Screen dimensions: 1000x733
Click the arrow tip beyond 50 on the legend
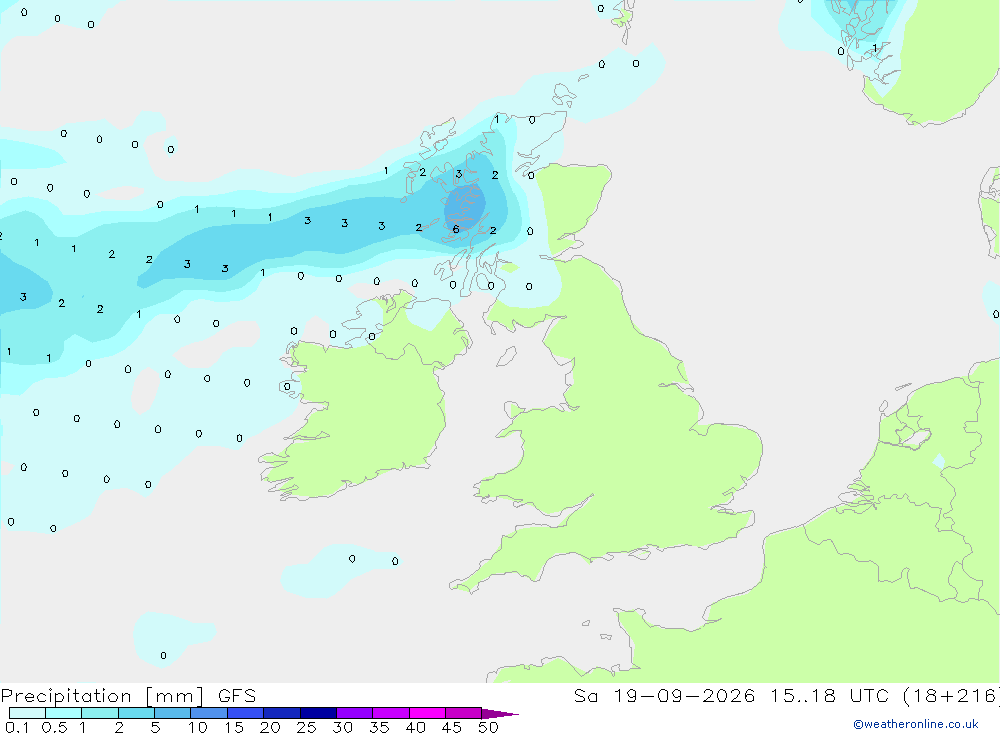pyautogui.click(x=500, y=714)
